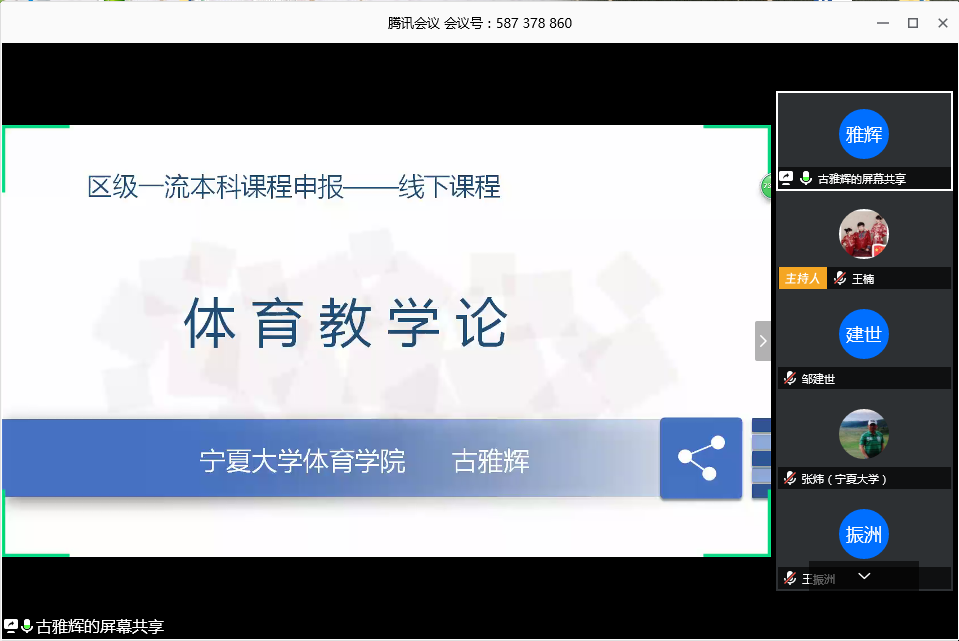This screenshot has width=959, height=641.
Task: Click the screen-share icon in 古雅辉's participant tile
Action: pyautogui.click(x=787, y=179)
